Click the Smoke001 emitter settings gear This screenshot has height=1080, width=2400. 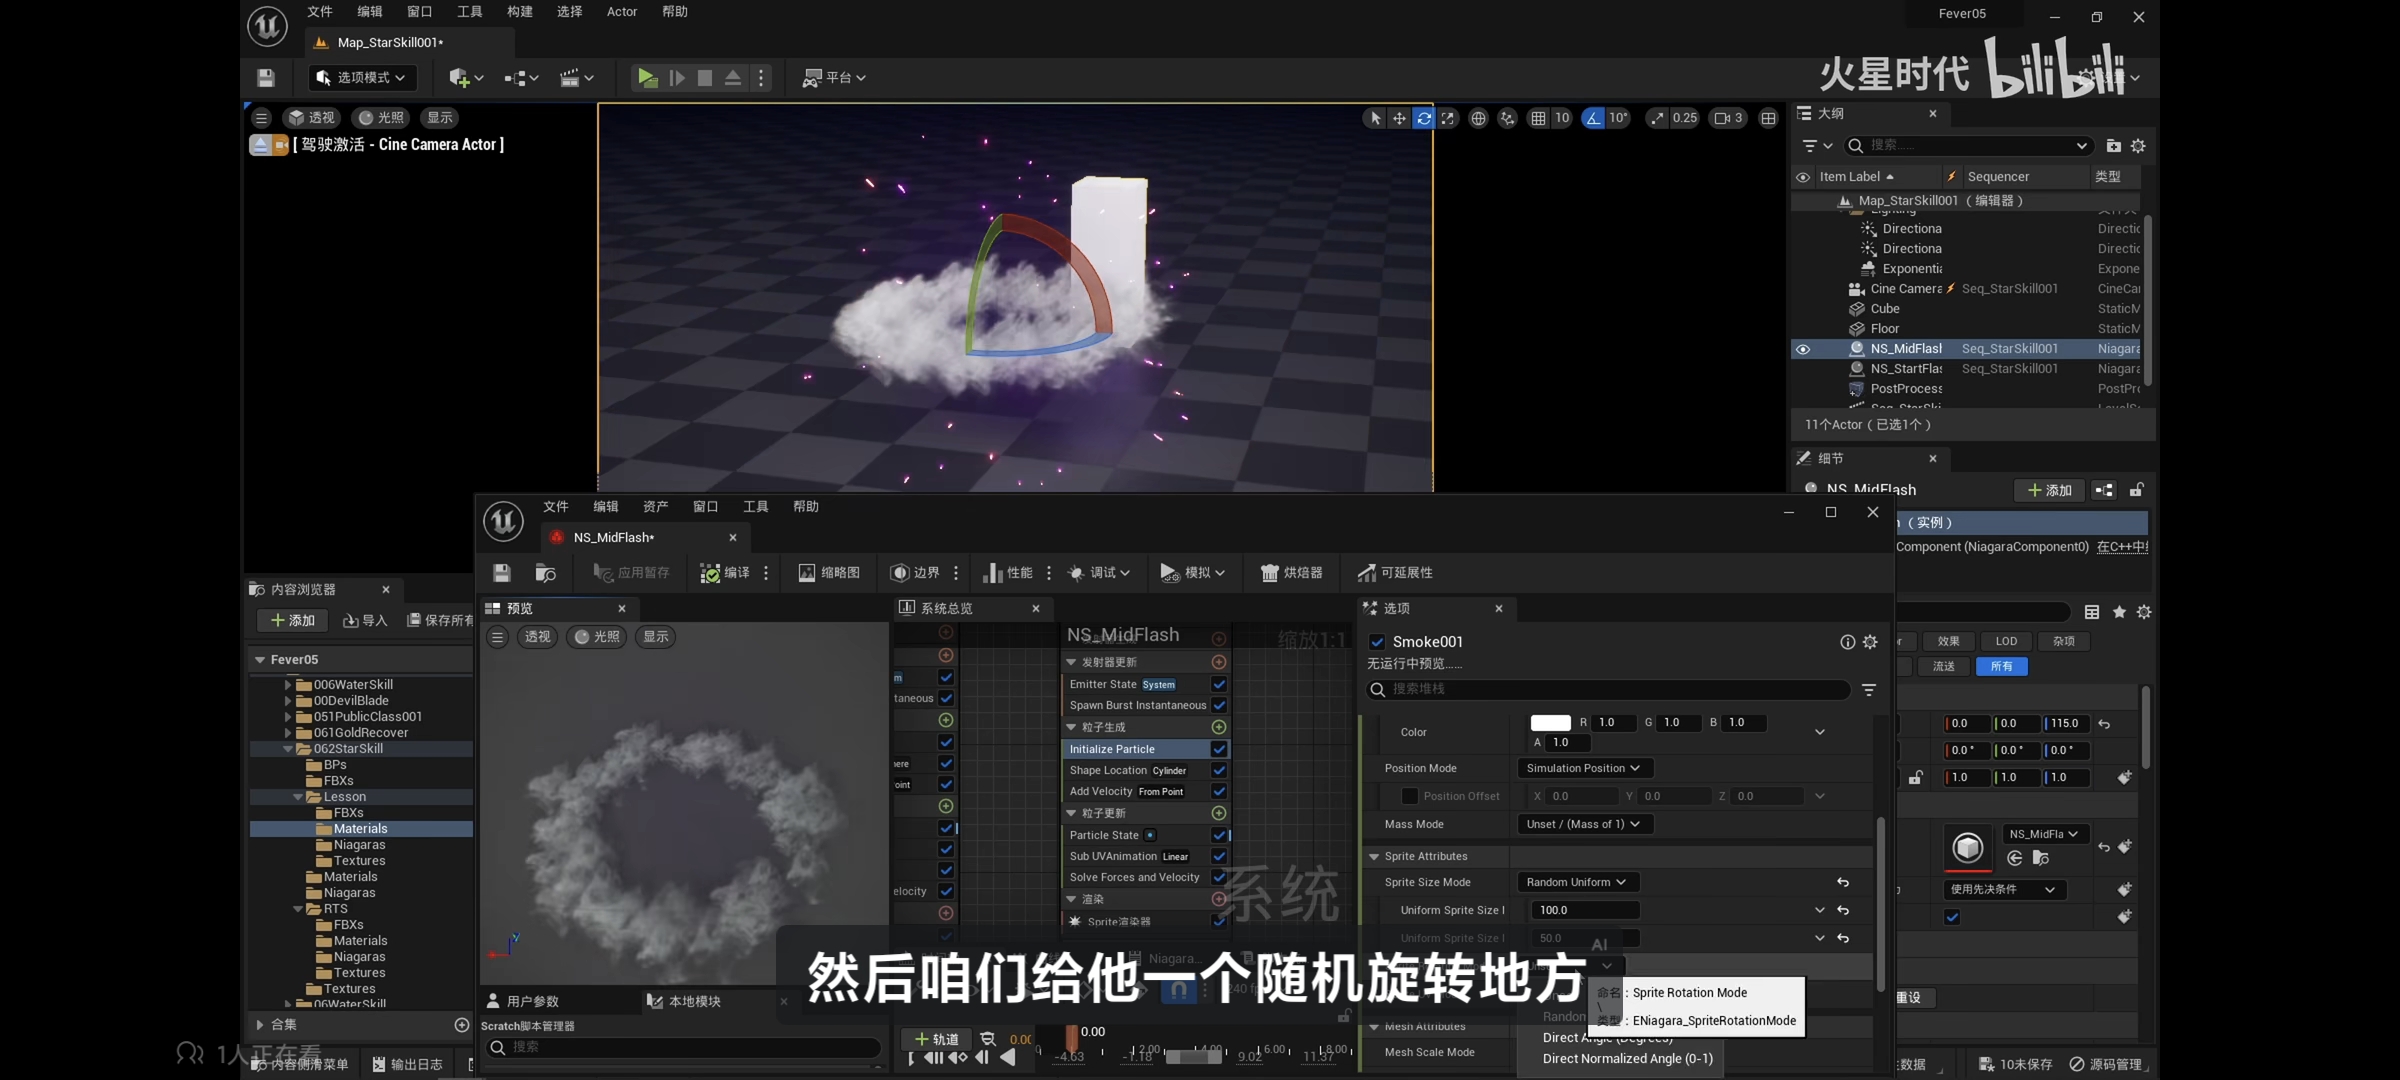coord(1870,642)
